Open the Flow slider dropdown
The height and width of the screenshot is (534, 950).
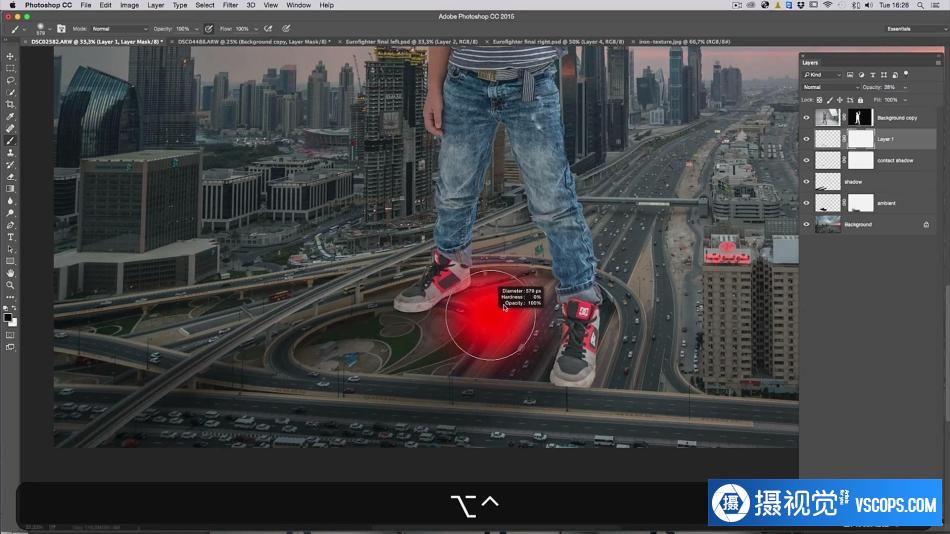[x=256, y=29]
